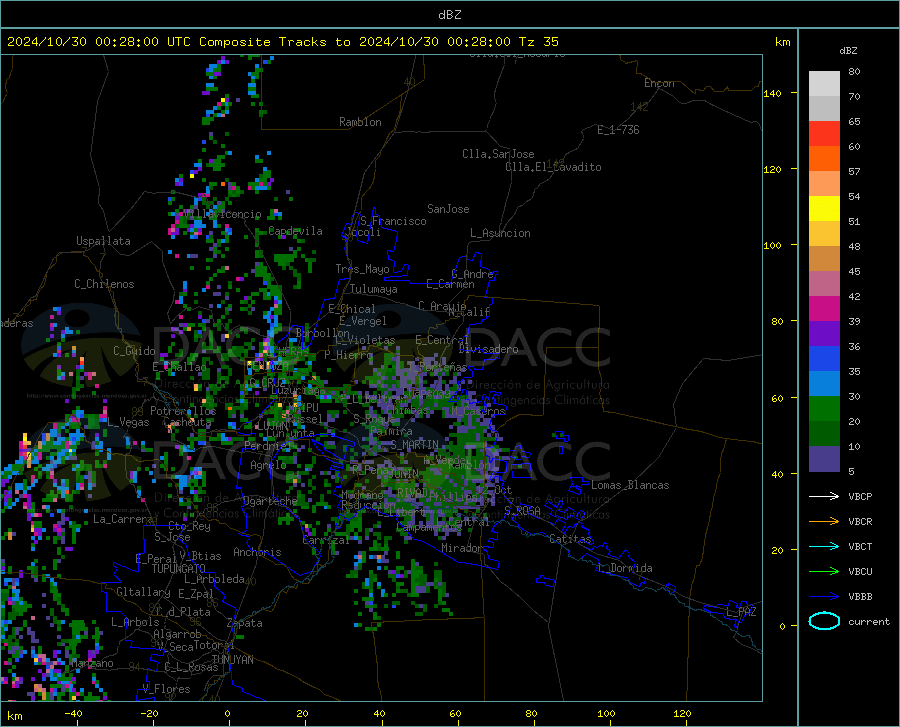Click the 'TUPUNGATO' map label

tap(179, 569)
